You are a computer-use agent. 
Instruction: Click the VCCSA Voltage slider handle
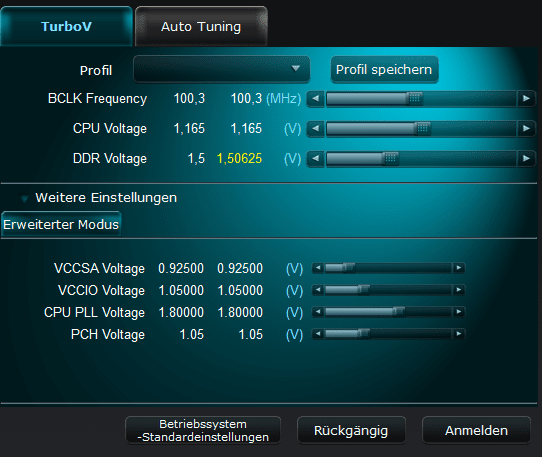[x=348, y=268]
